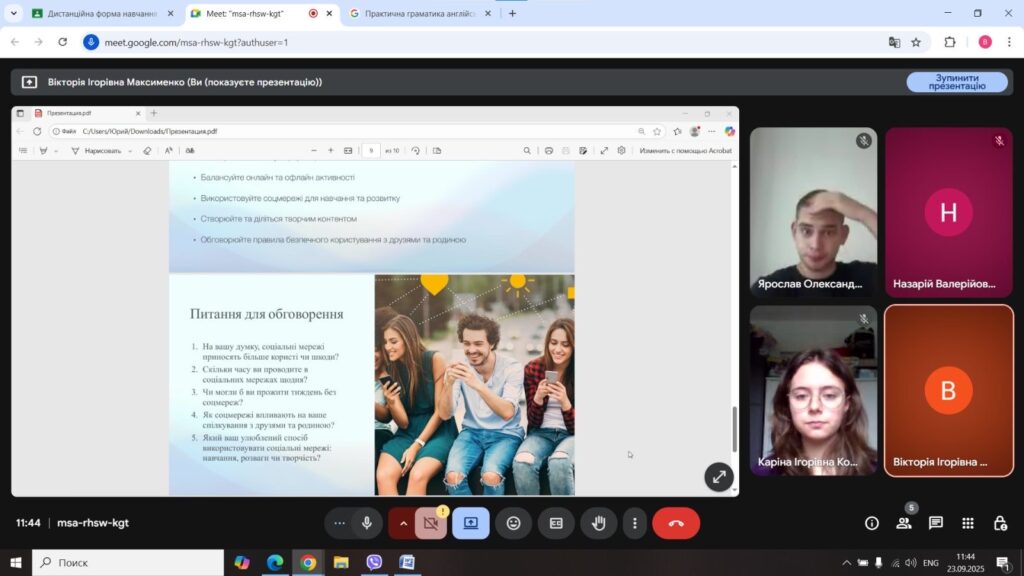Hang up the Meet call
Viewport: 1024px width, 576px height.
pos(676,523)
